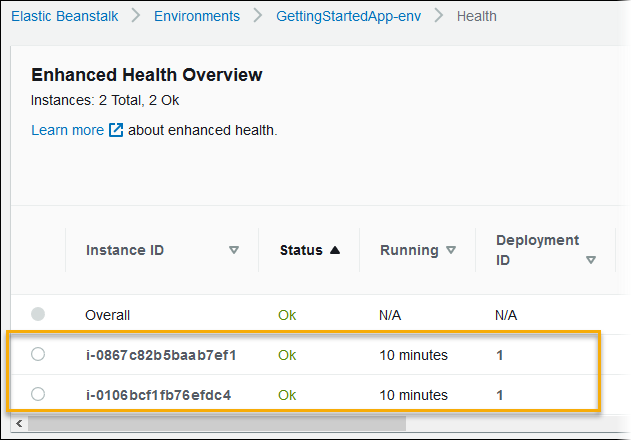Select radio button for instance i-0867c82b5baab7ef1
Screen dimensions: 632x440
point(38,354)
